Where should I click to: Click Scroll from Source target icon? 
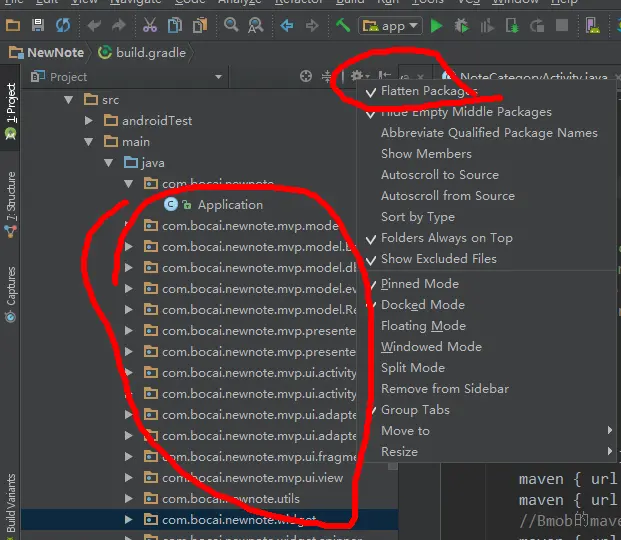pos(306,76)
